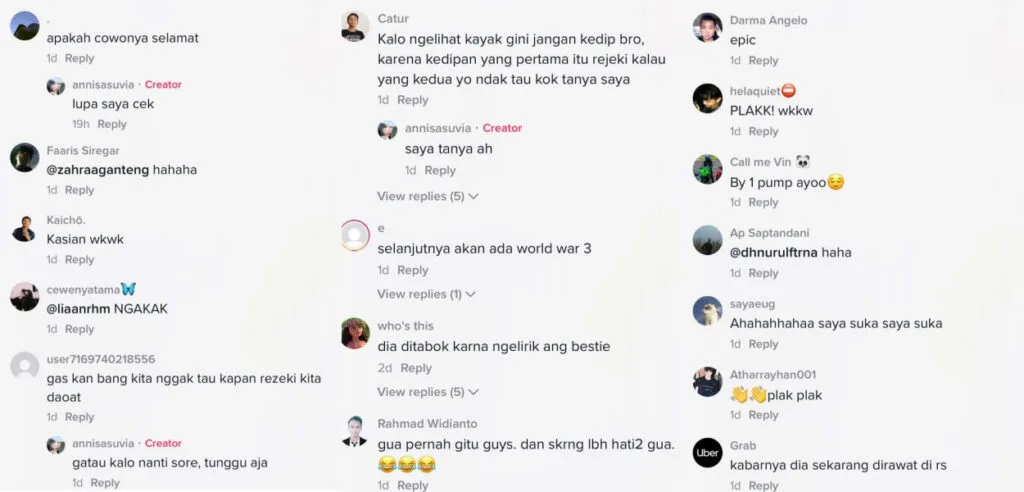Open Faaris Siregar's avatar

25,157
